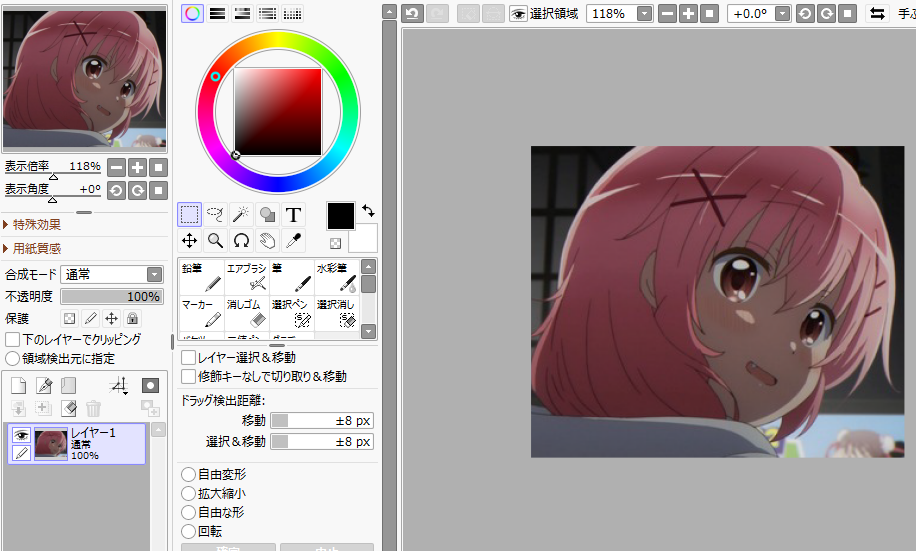The width and height of the screenshot is (916, 551).
Task: Choose the 筆 brush tool
Action: click(292, 277)
